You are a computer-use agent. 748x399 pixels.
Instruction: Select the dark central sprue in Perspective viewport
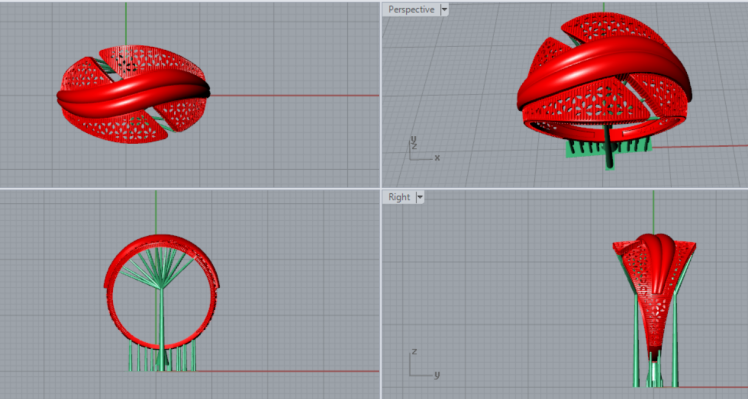pyautogui.click(x=608, y=147)
